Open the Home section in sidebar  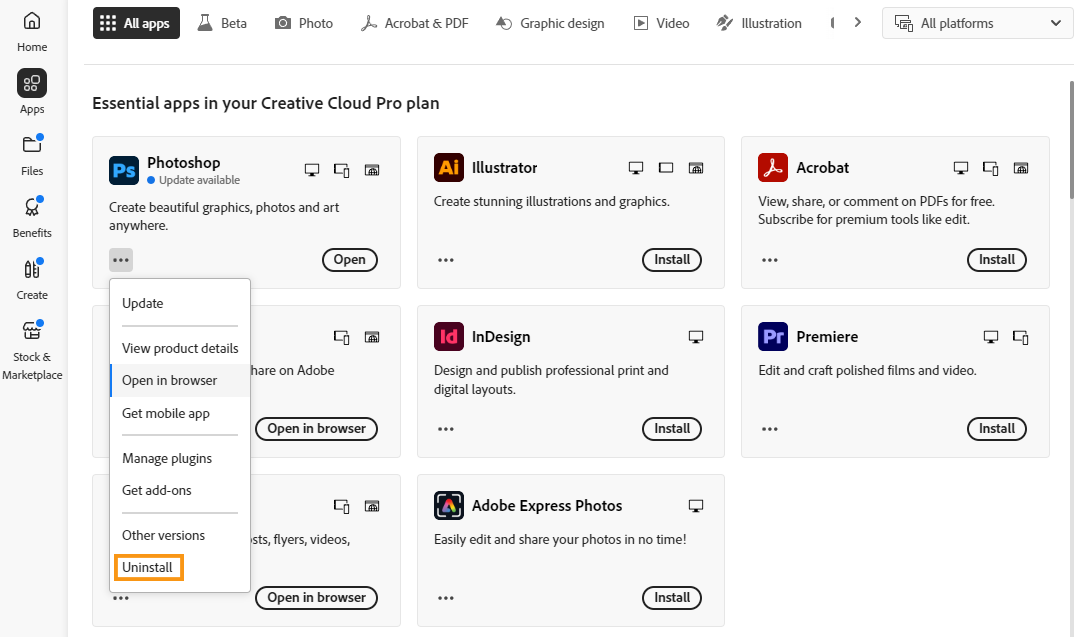point(32,30)
